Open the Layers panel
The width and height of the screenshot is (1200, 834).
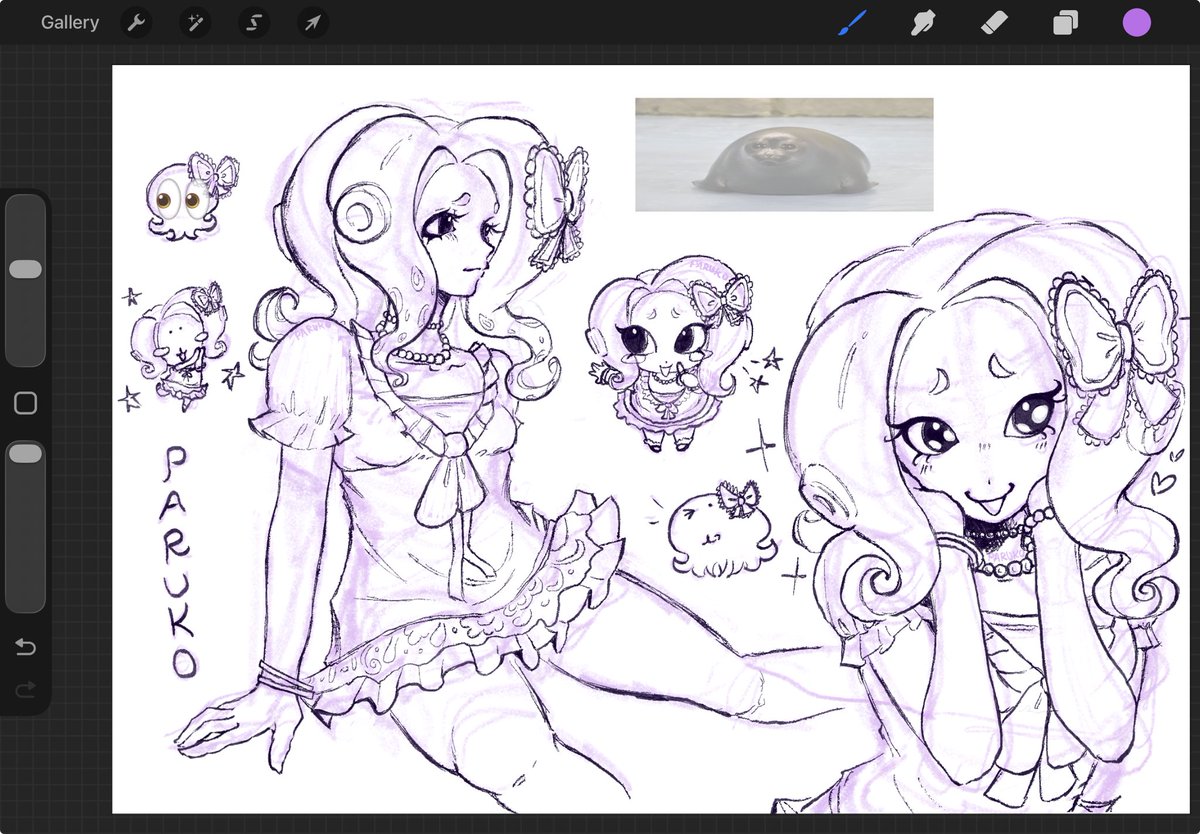click(1065, 22)
